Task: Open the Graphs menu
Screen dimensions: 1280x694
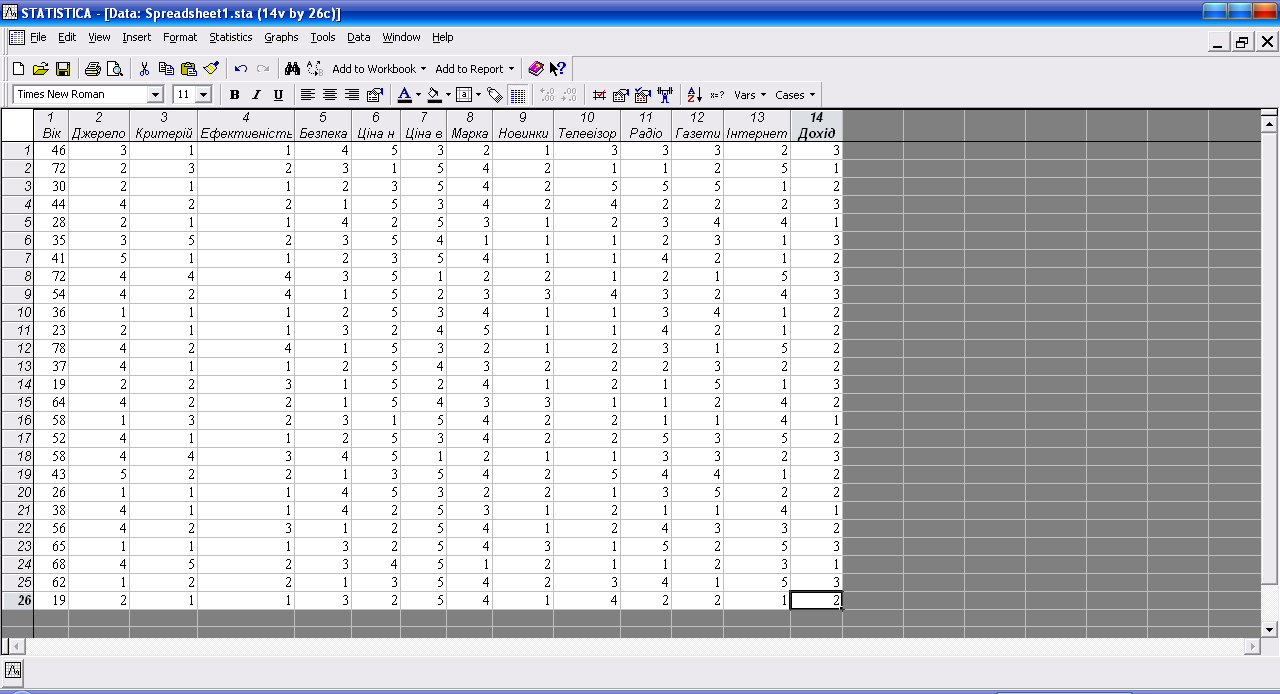Action: point(281,37)
